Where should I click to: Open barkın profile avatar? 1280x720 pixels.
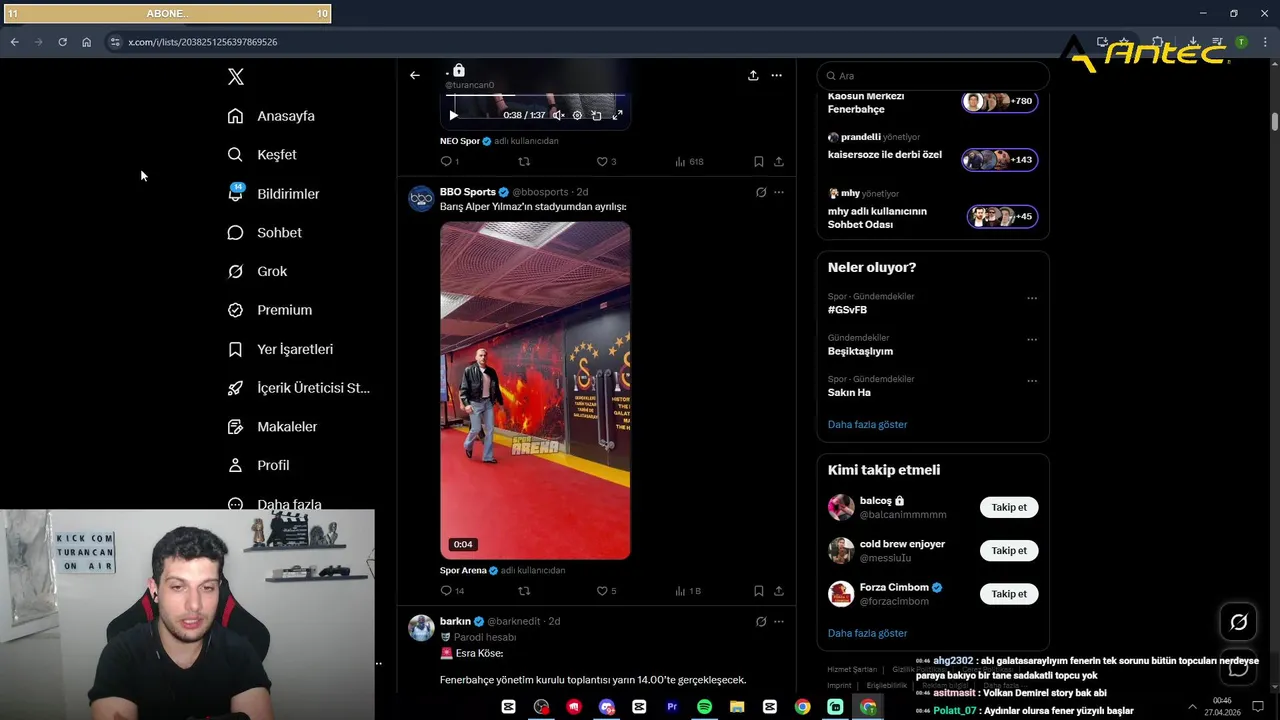click(x=421, y=627)
